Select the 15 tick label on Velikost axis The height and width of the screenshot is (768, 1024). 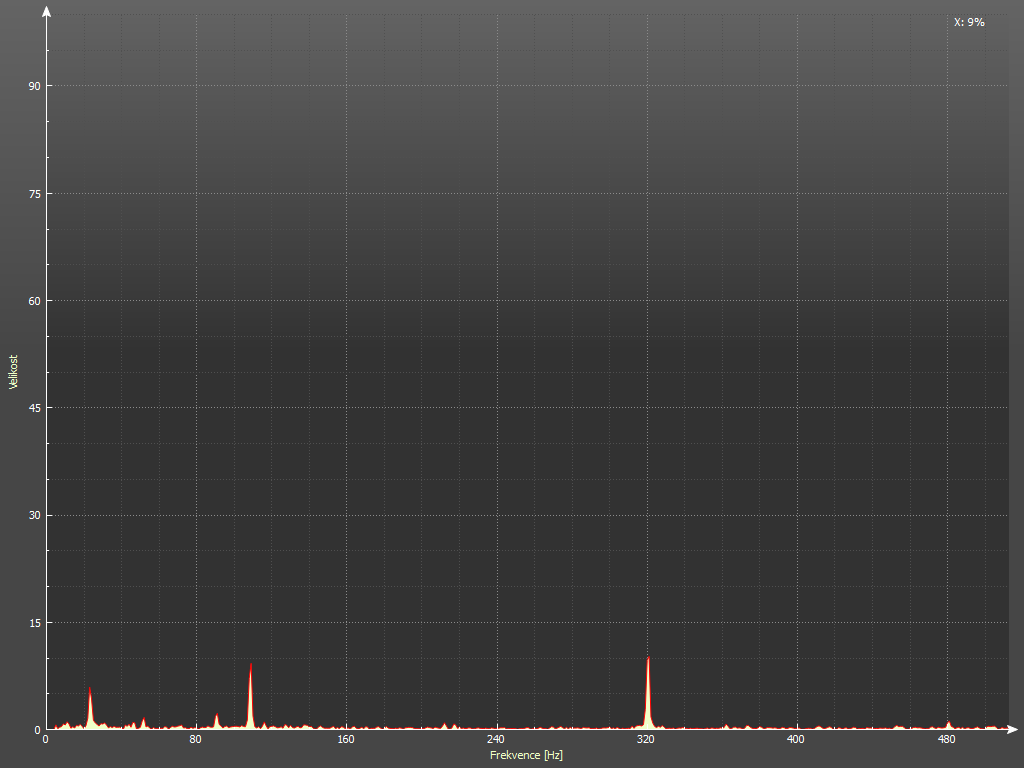click(33, 623)
